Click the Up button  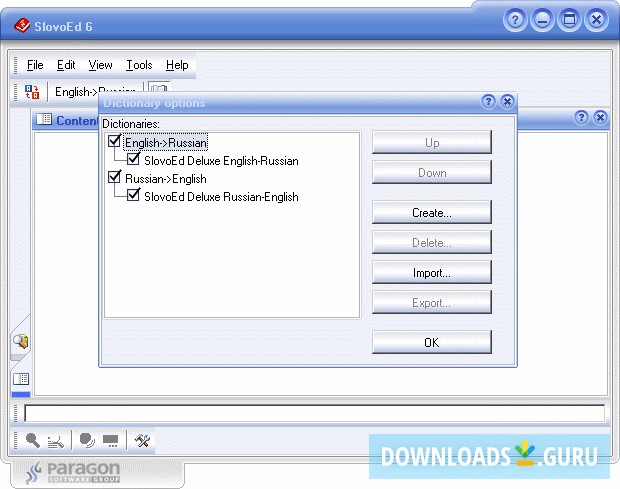432,142
